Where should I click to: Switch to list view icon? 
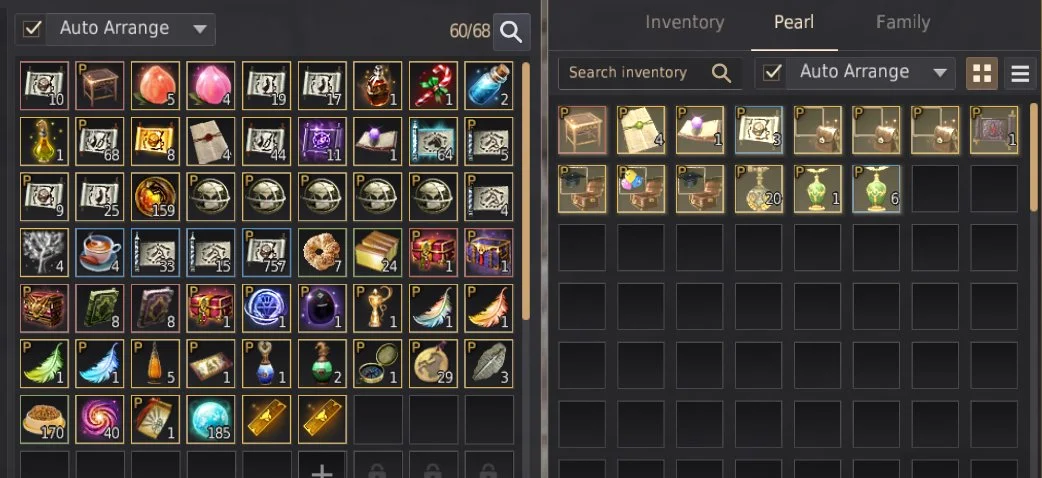[x=1020, y=73]
